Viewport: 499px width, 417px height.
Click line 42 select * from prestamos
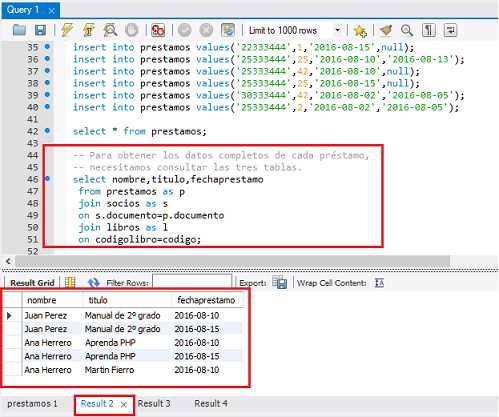point(140,131)
